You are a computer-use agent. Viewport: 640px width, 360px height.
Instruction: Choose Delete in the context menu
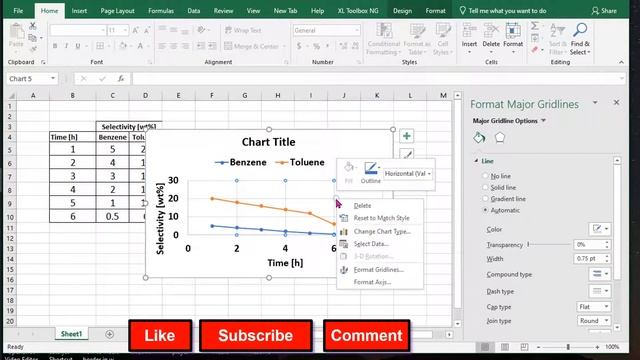click(x=380, y=206)
